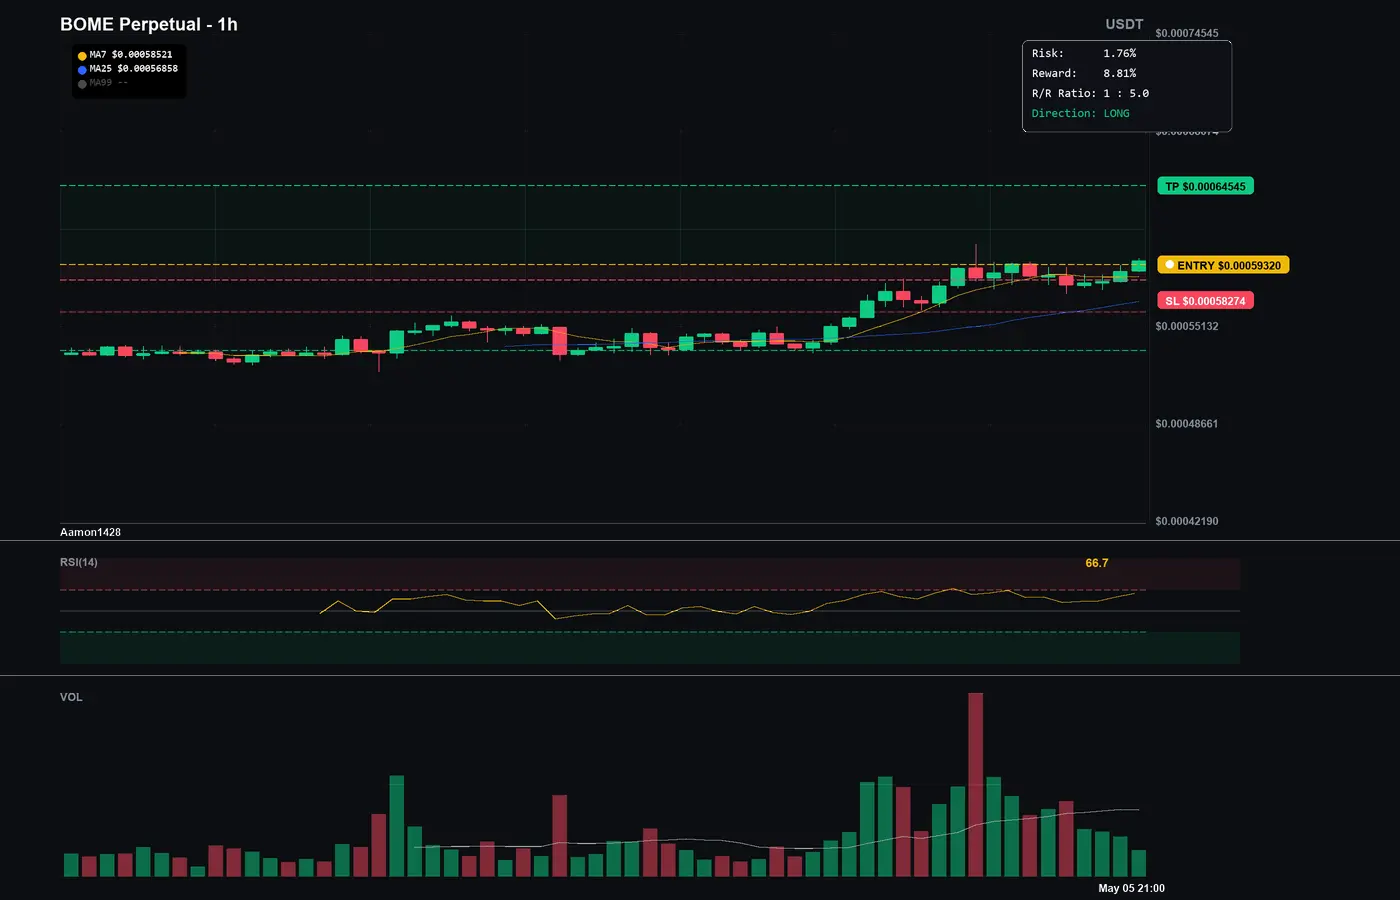Click the MA25 $0.00056858 legend text
The height and width of the screenshot is (900, 1400).
click(x=134, y=69)
